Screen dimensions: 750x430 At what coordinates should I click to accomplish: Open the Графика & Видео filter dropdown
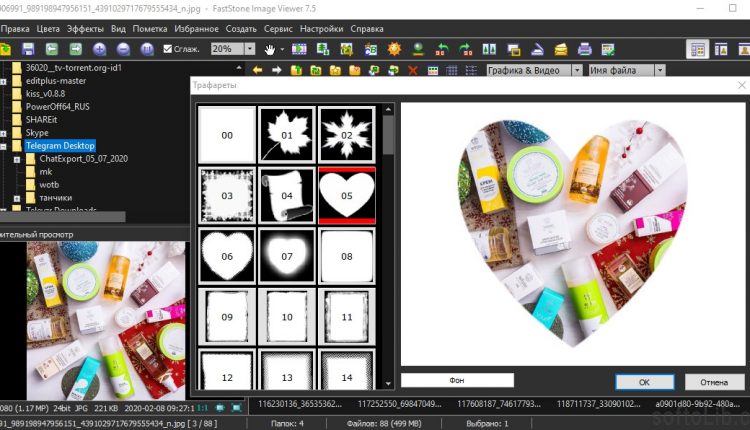tap(577, 70)
